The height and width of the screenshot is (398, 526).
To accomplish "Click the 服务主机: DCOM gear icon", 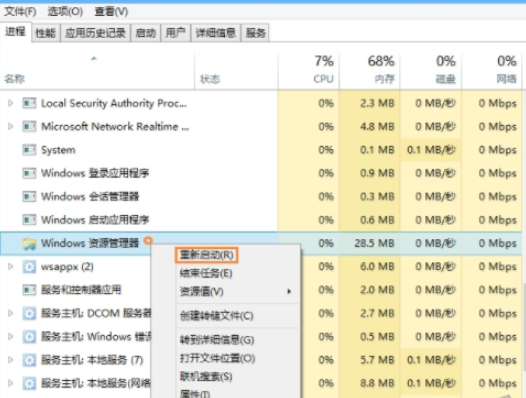I will click(x=29, y=313).
